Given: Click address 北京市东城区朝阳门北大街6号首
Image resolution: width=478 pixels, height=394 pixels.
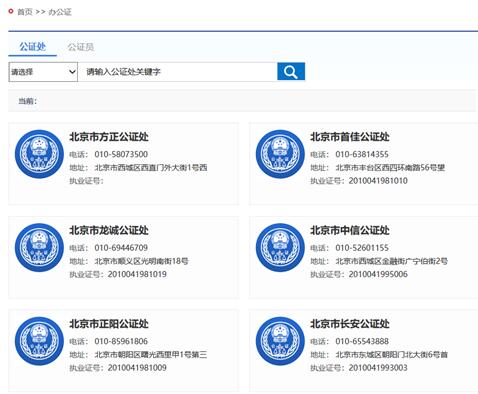Looking at the screenshot, I should tap(392, 354).
